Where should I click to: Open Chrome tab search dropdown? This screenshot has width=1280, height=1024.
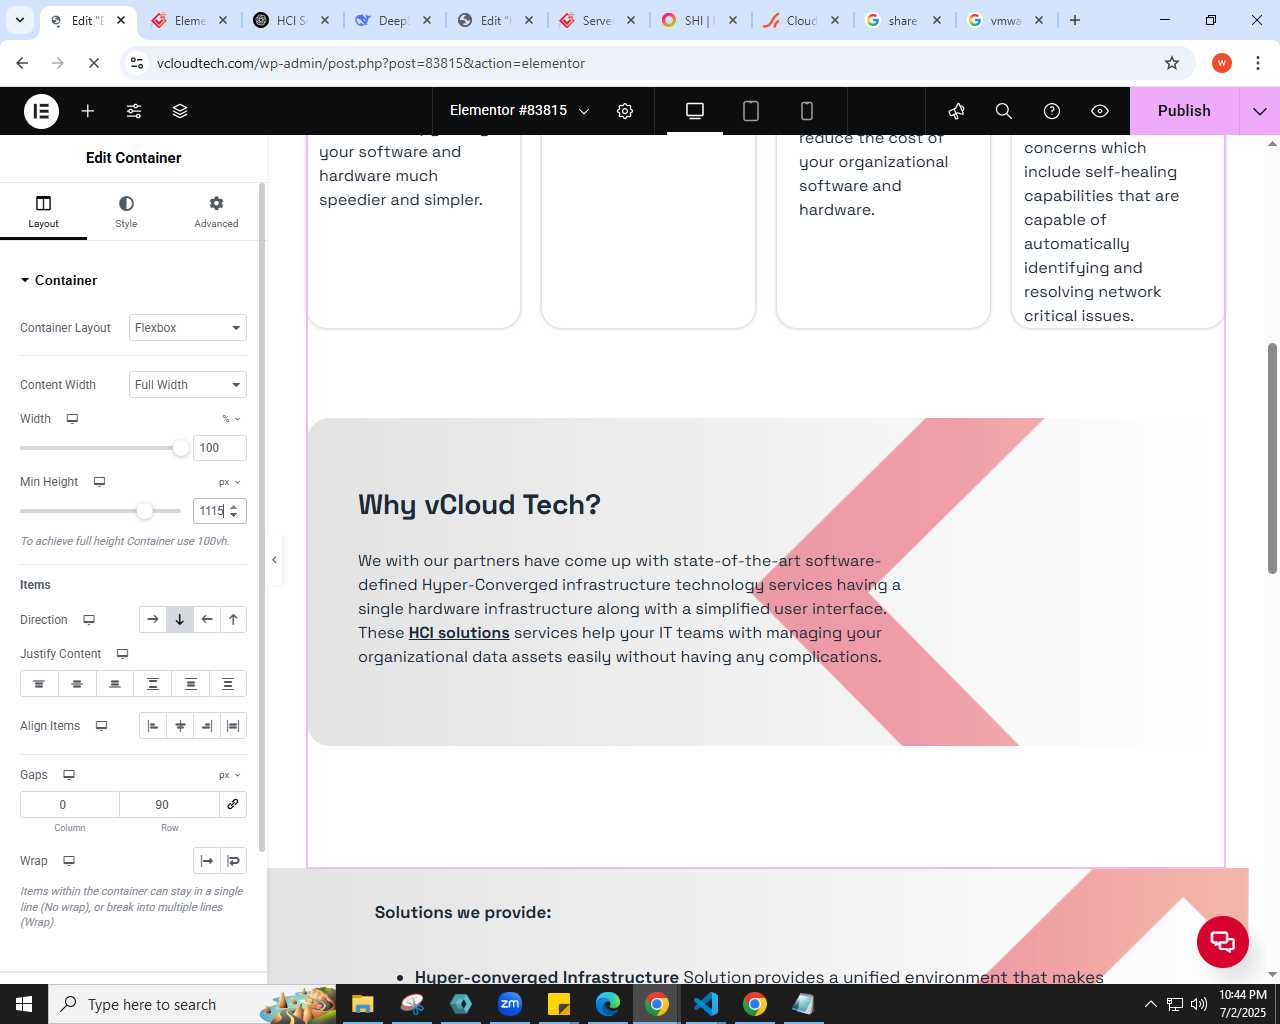[20, 20]
